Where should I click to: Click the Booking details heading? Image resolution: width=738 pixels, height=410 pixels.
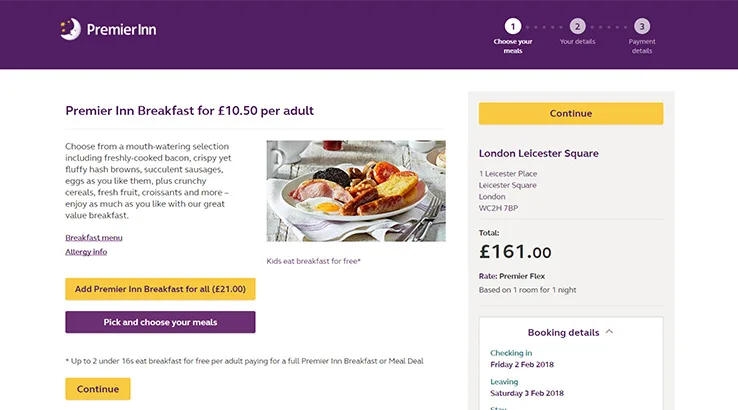tap(563, 332)
